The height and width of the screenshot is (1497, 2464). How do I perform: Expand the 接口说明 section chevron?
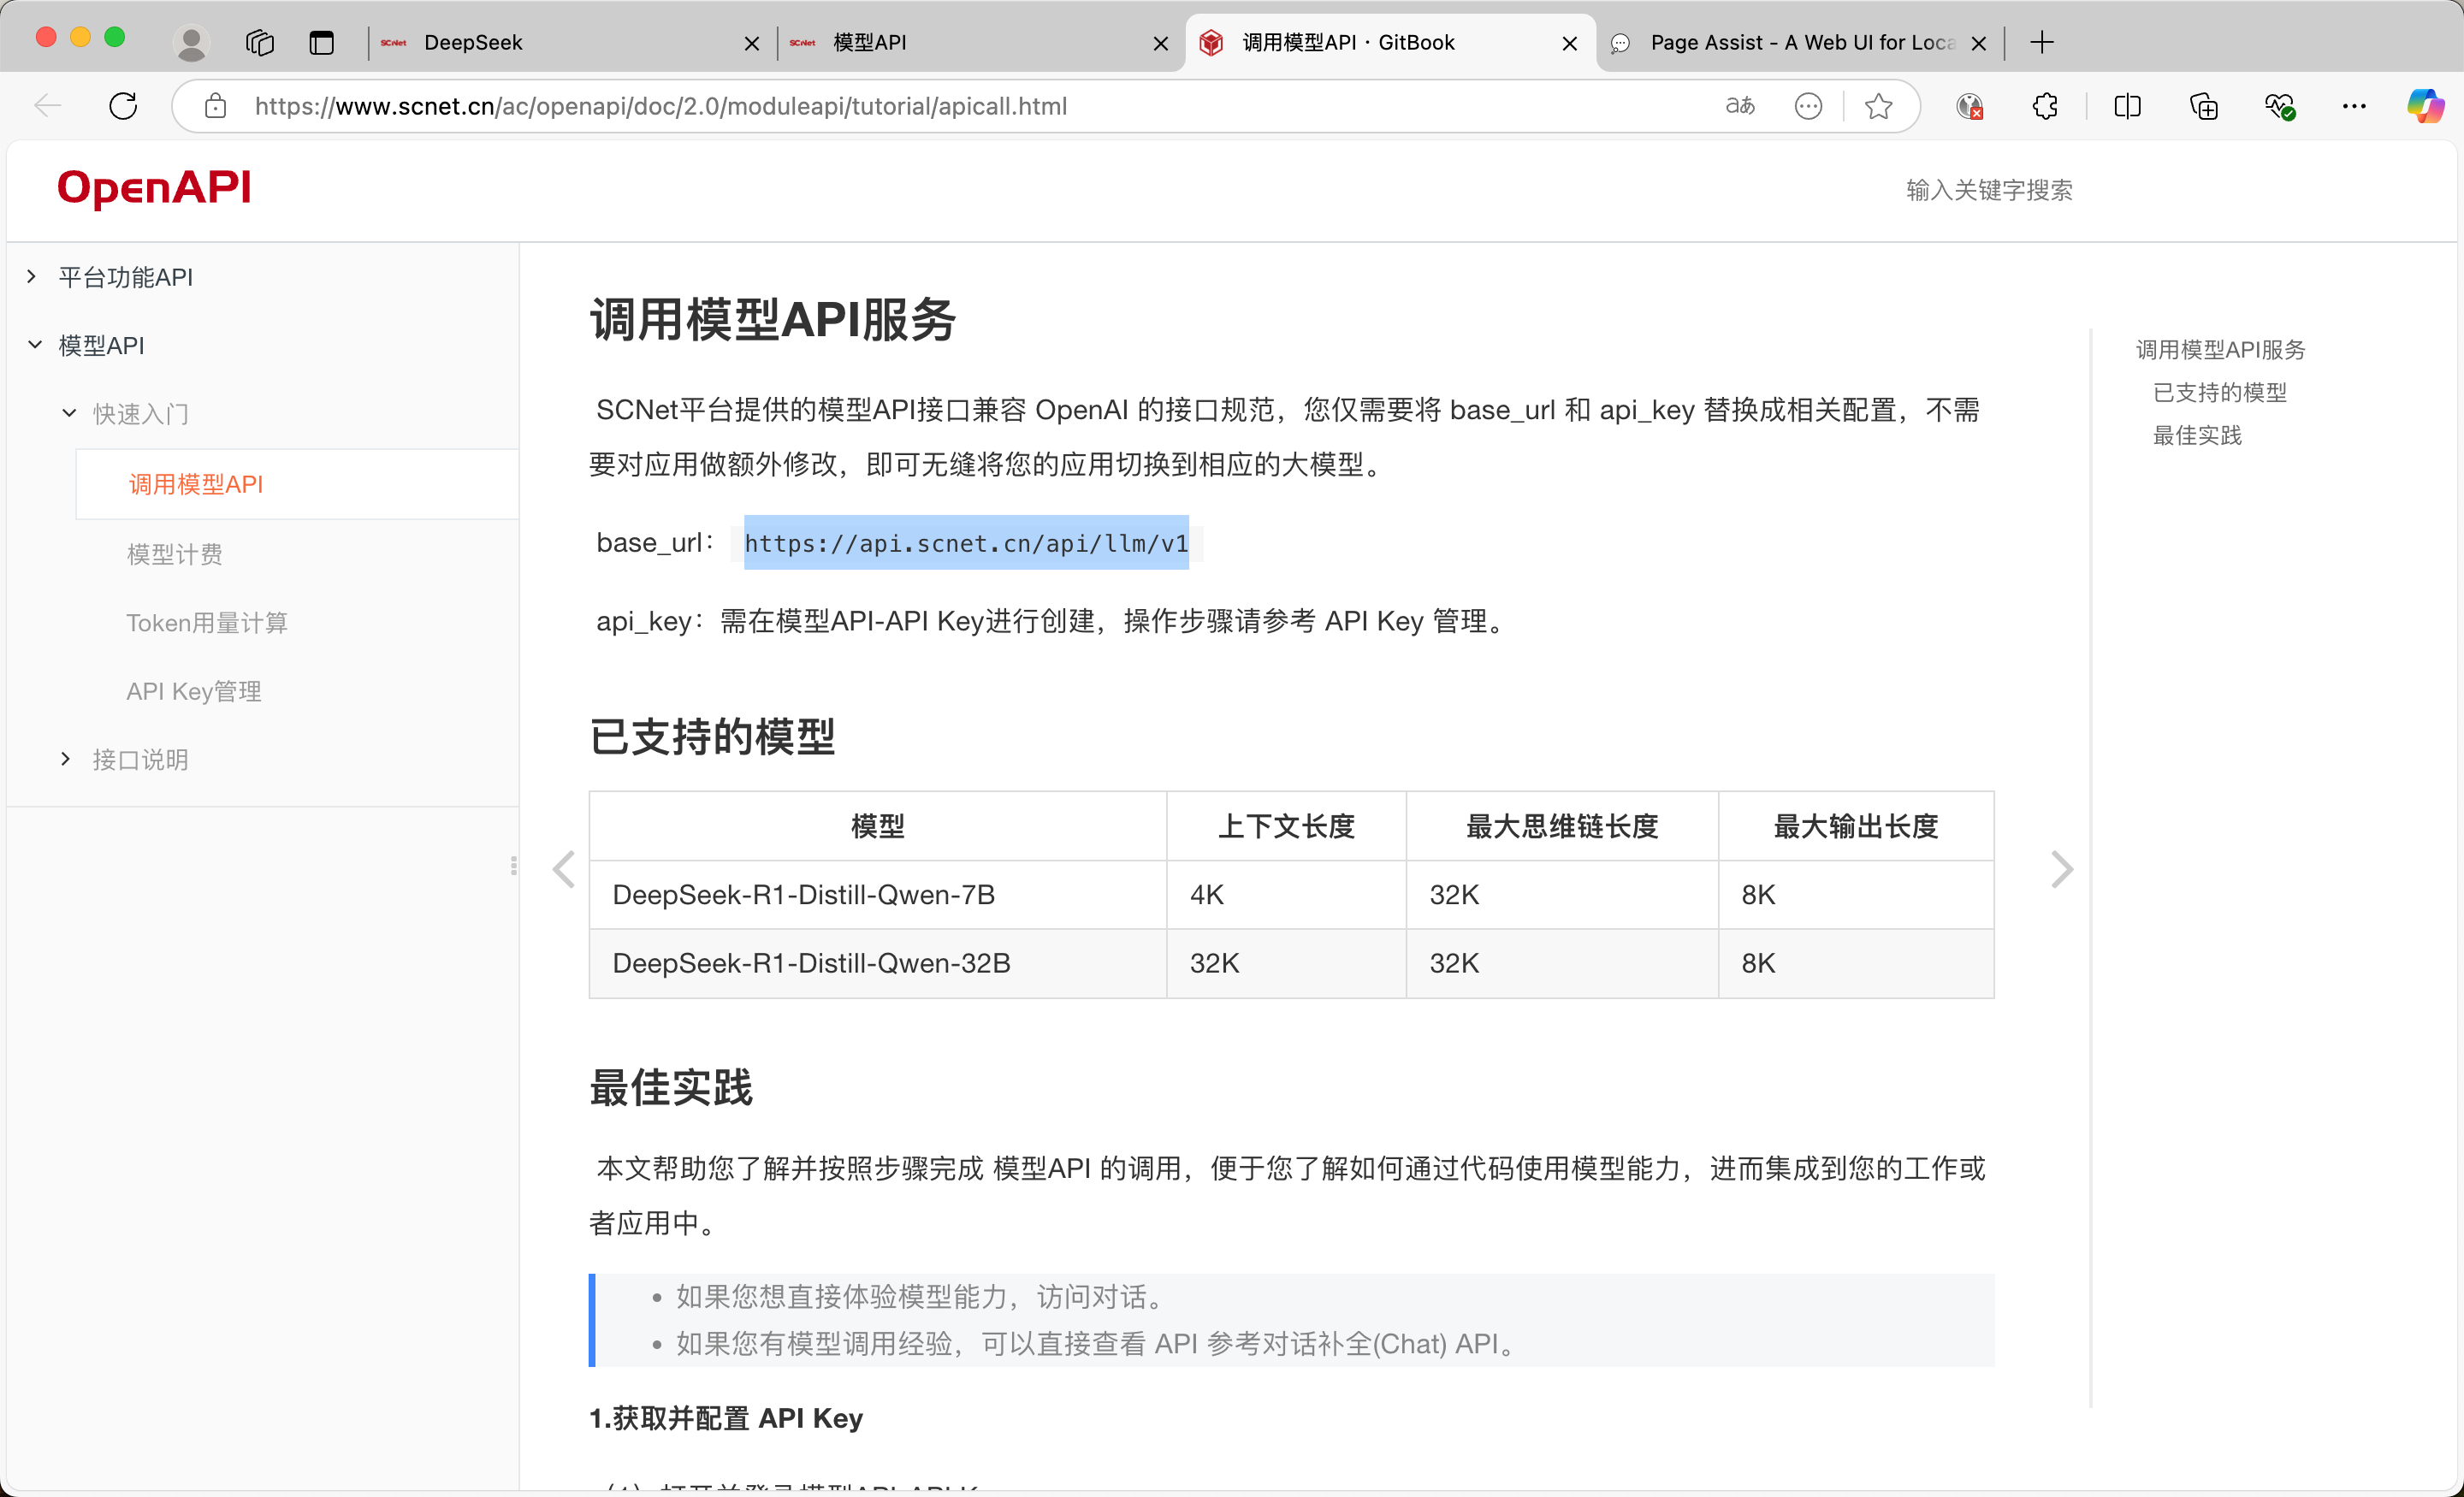[66, 759]
